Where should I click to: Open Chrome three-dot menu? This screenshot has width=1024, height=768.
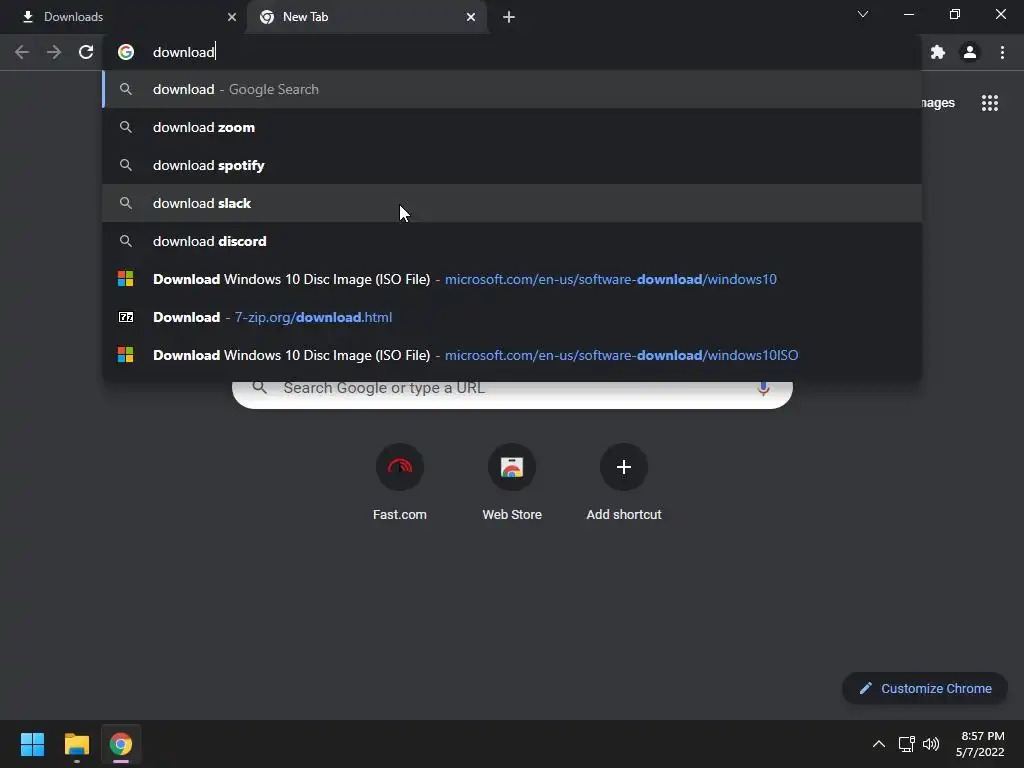tap(1002, 52)
